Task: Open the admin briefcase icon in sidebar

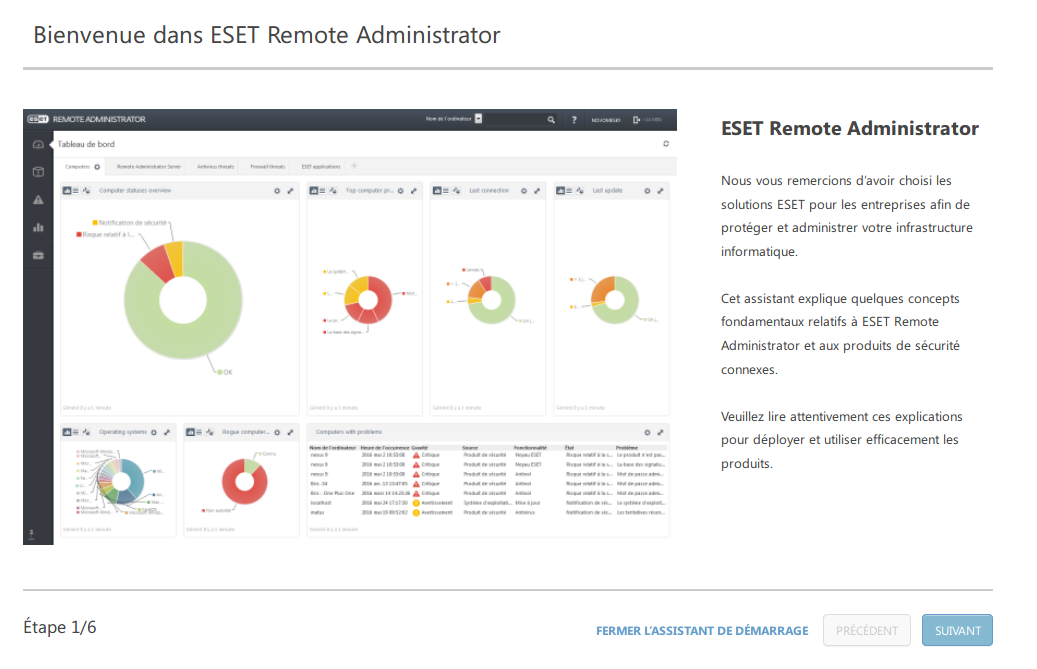Action: coord(38,255)
